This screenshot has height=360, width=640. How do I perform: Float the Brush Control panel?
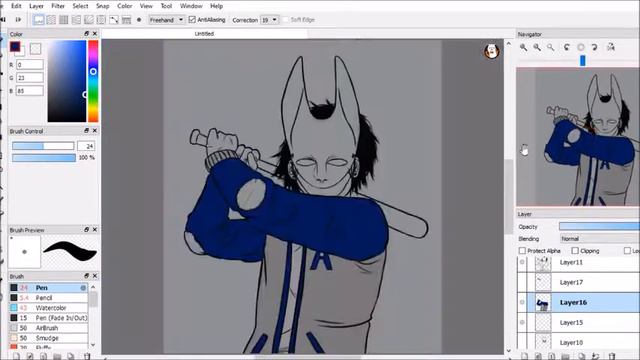click(87, 131)
